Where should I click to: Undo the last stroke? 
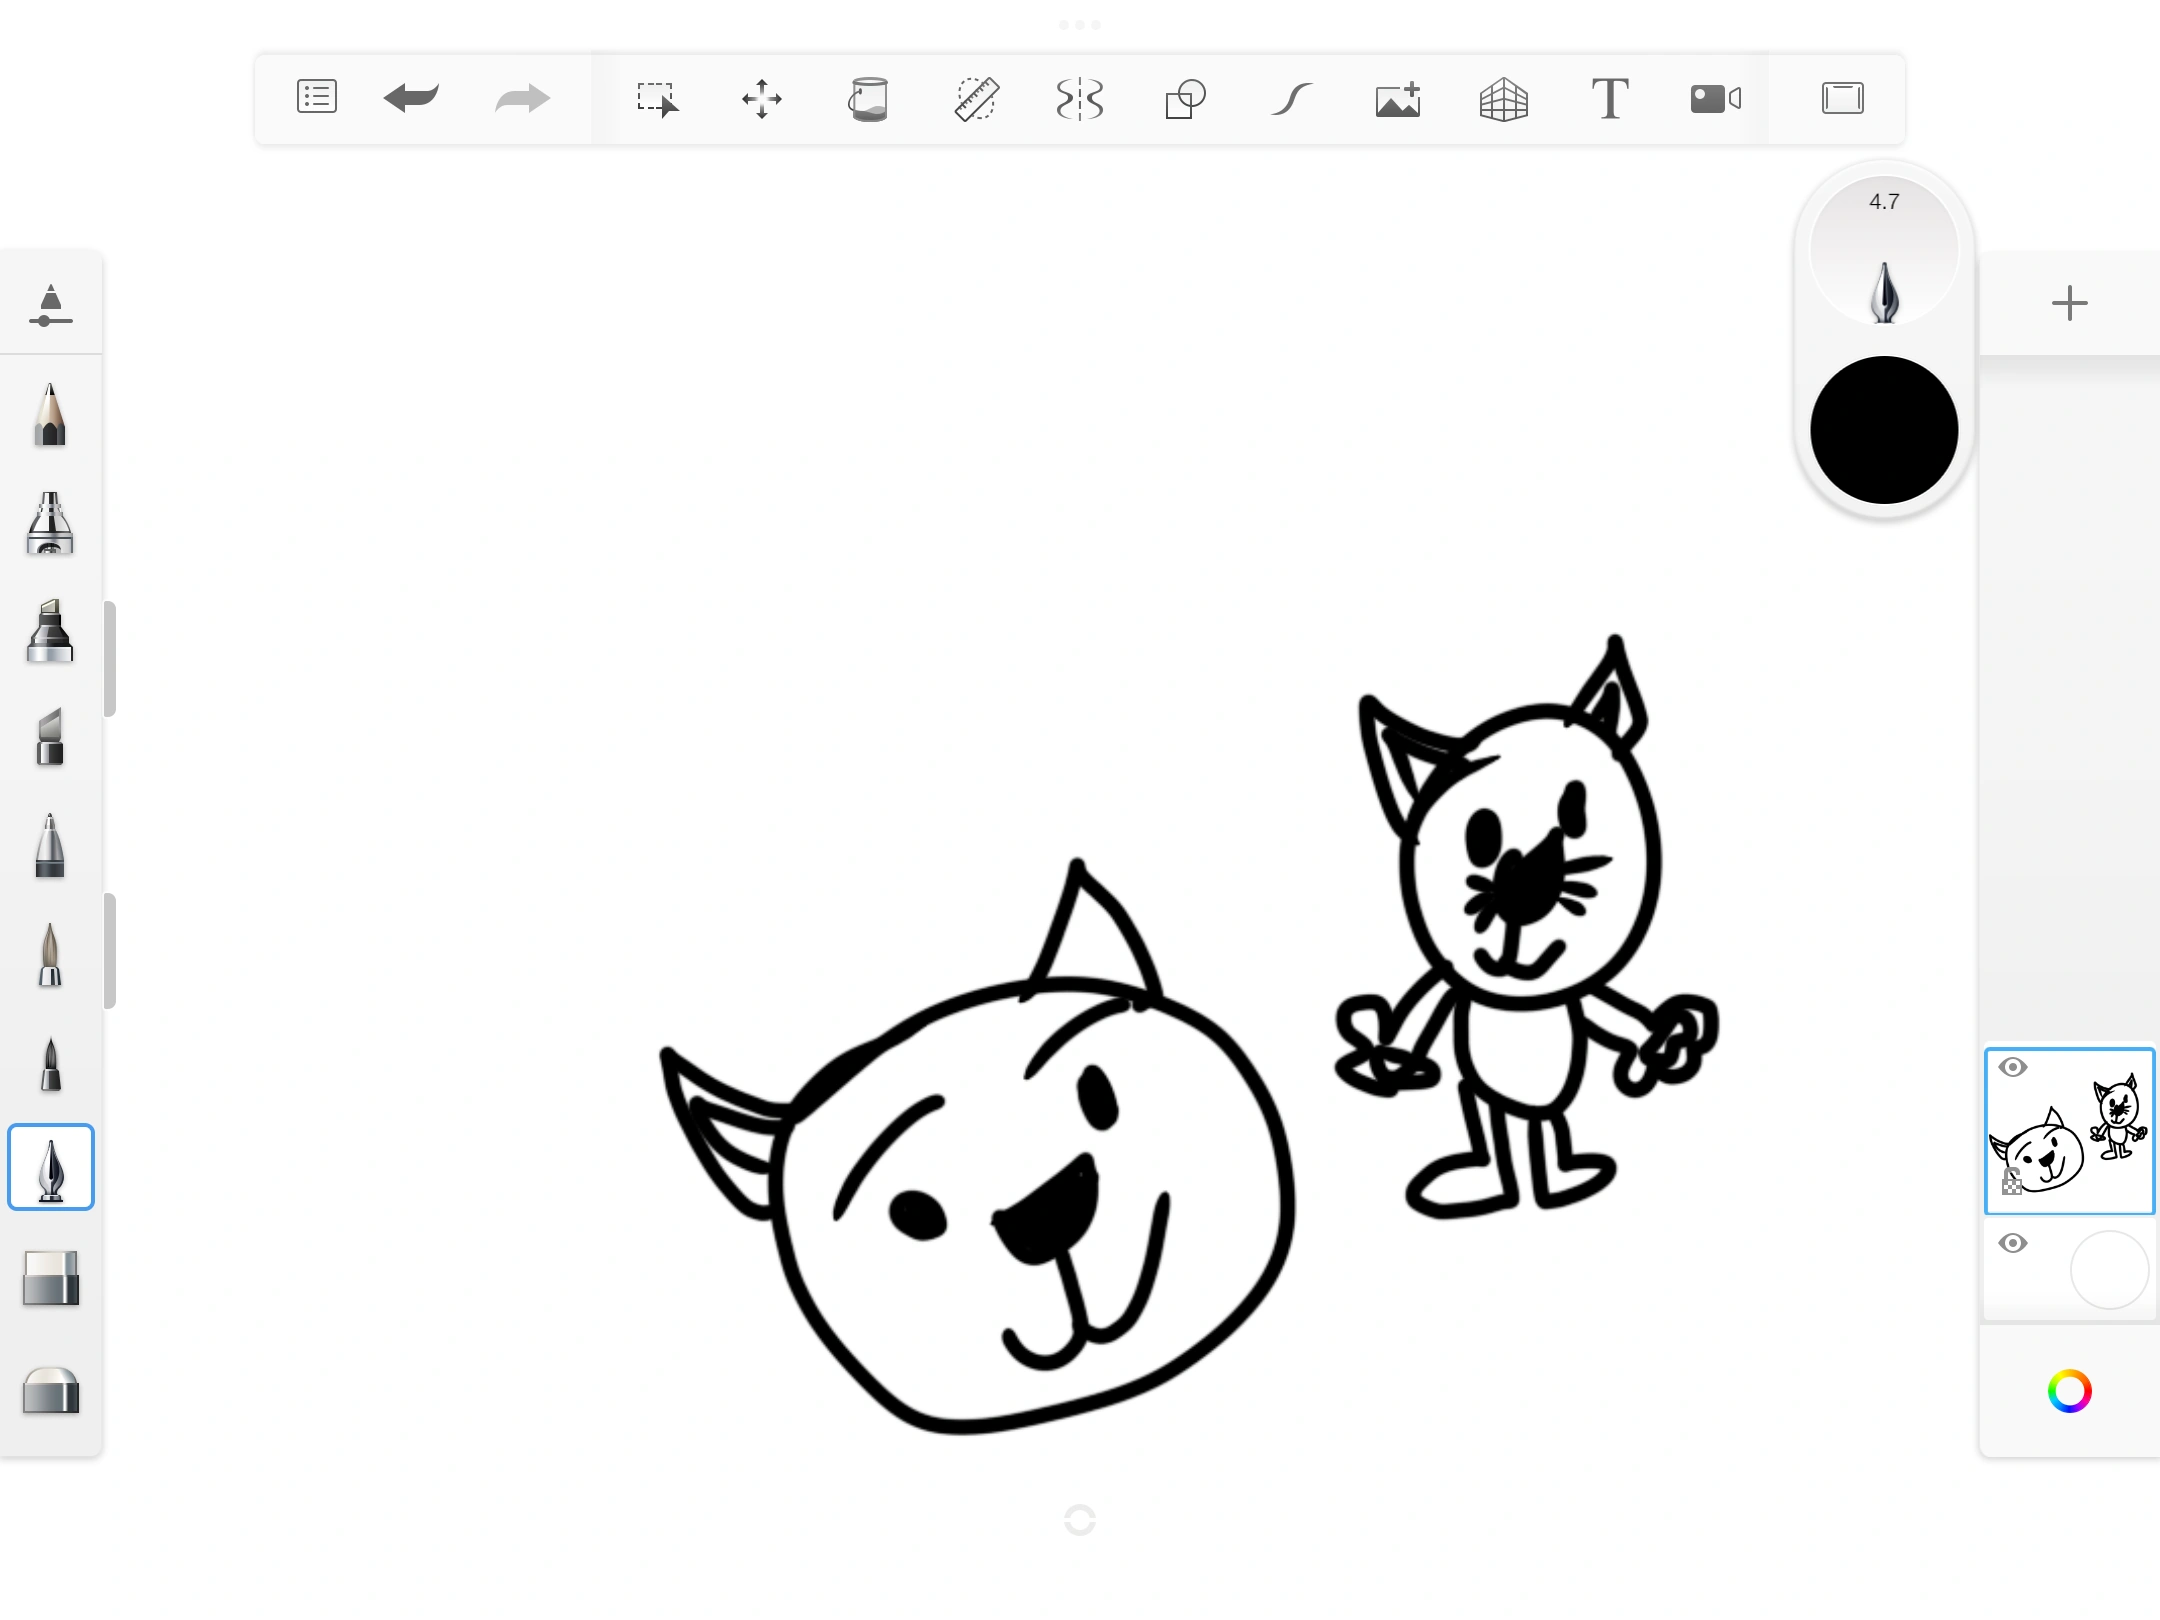(411, 98)
